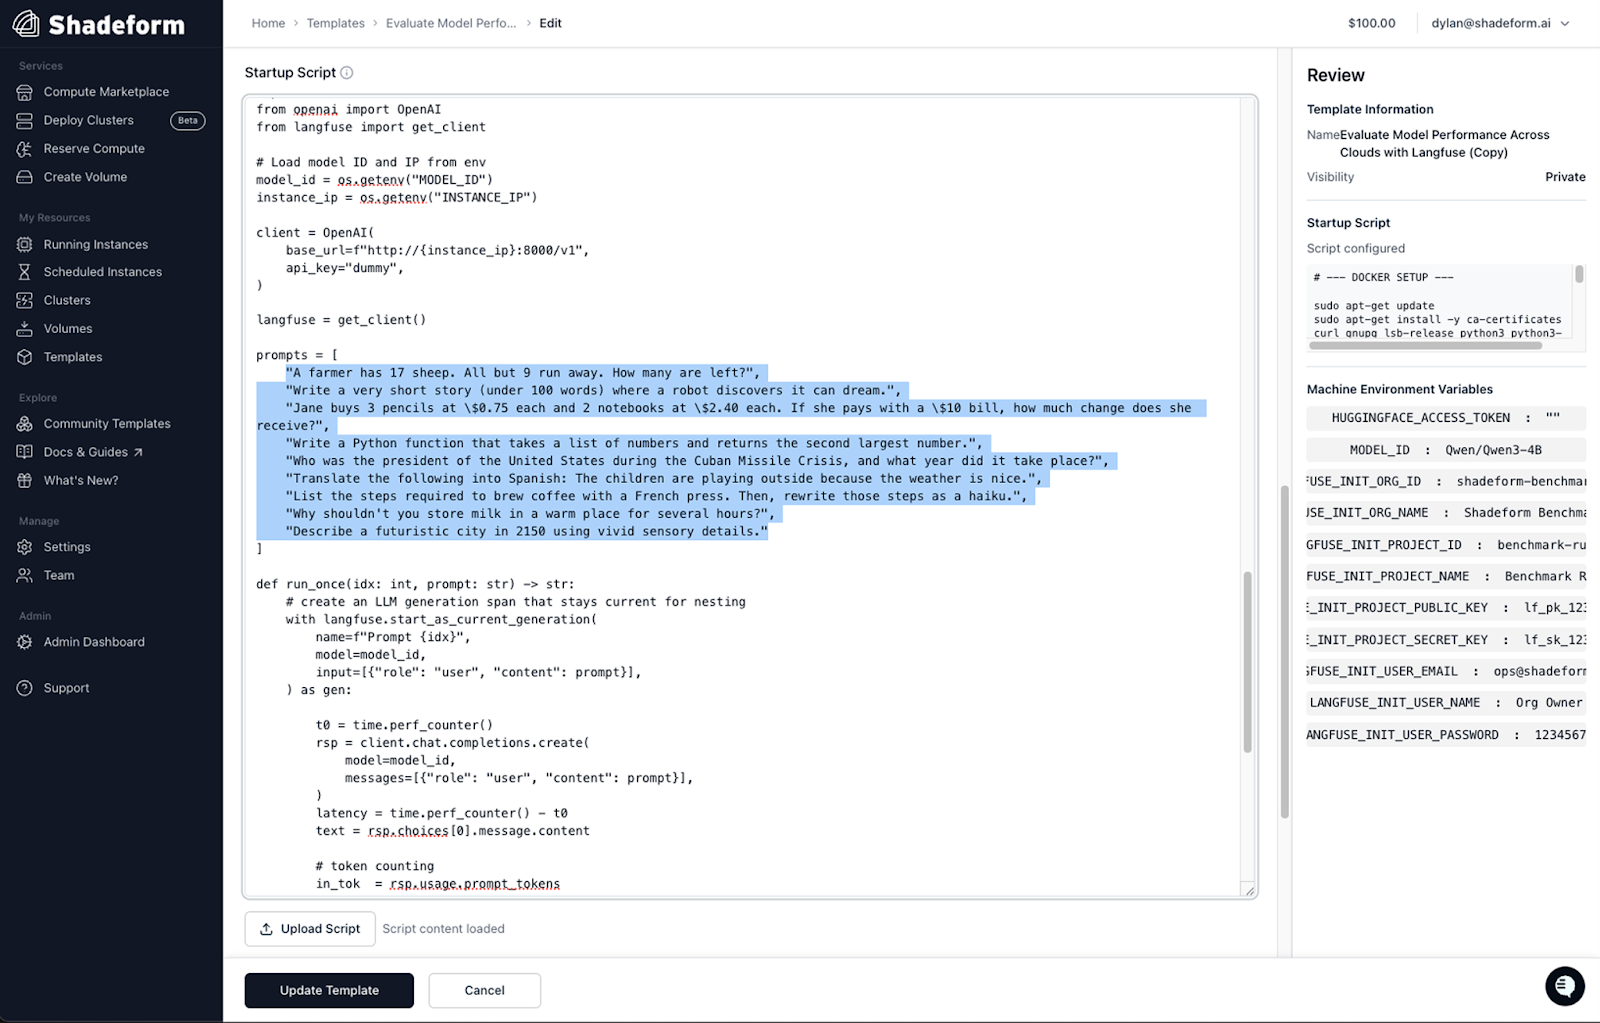
Task: Click the startup script editor scrollbar
Action: click(1247, 660)
